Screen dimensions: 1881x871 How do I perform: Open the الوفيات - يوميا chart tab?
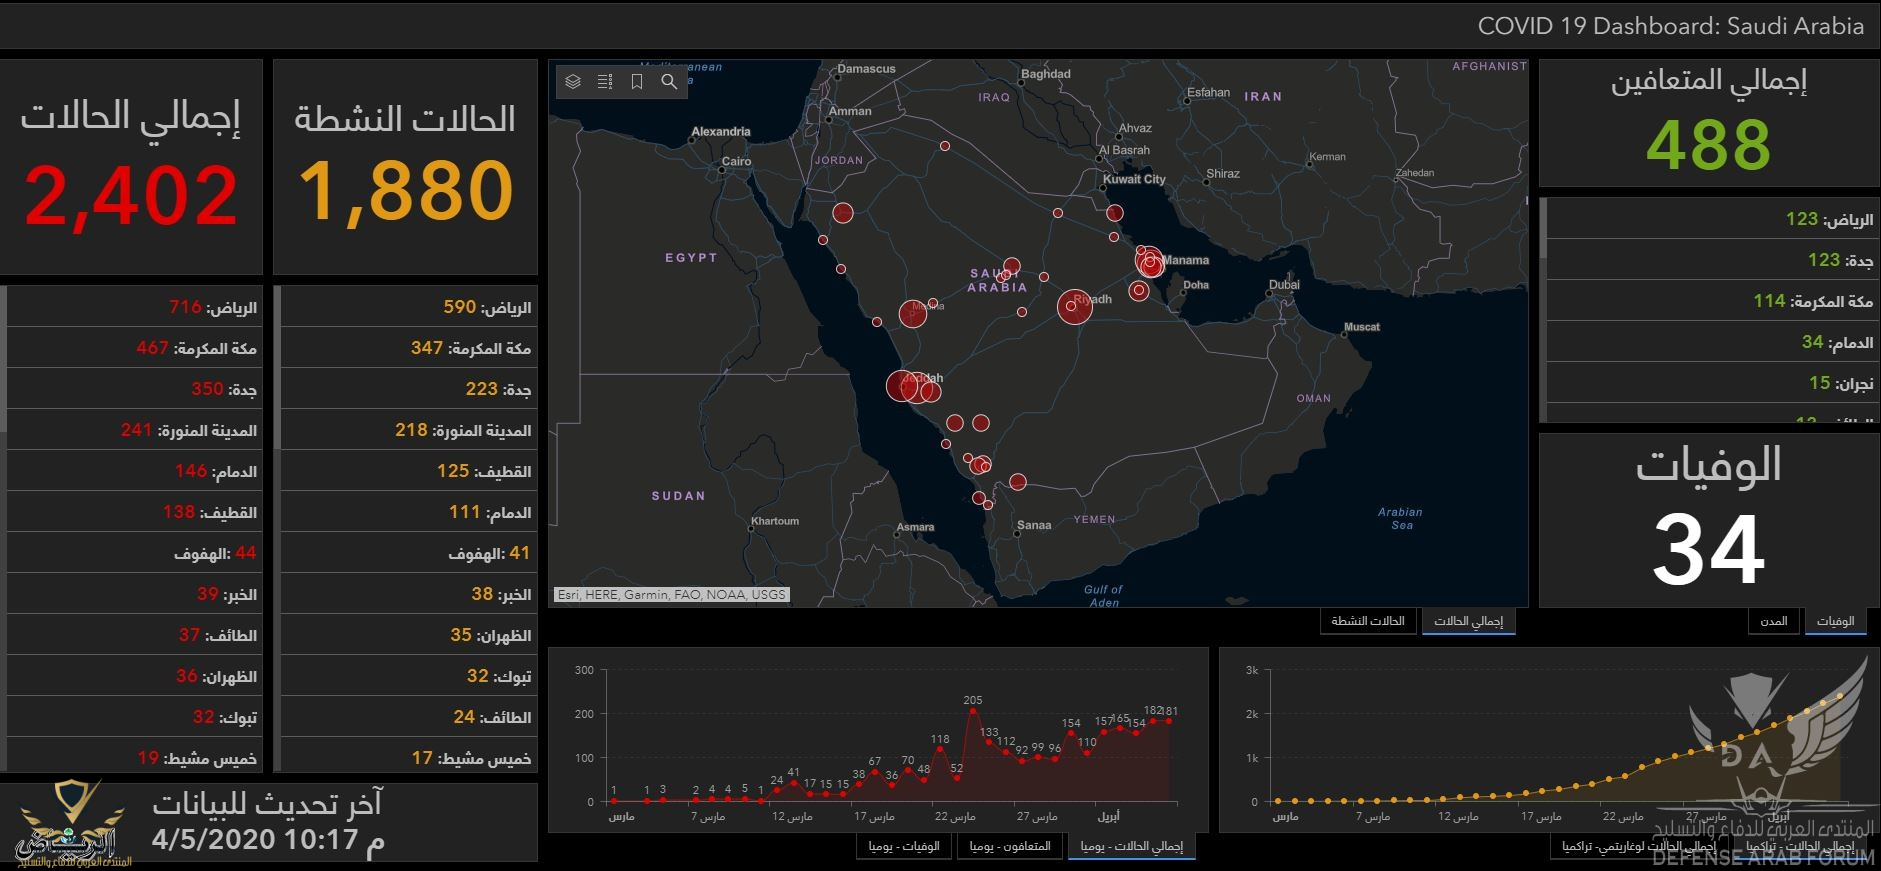coord(904,846)
